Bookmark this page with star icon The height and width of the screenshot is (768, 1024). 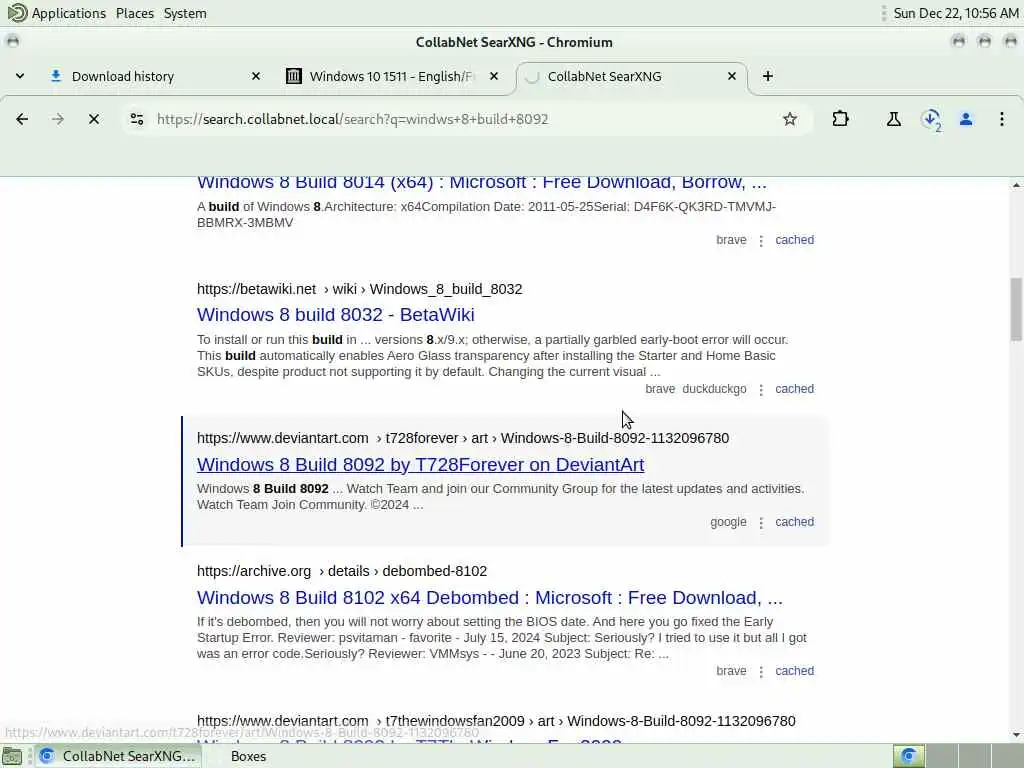click(790, 119)
